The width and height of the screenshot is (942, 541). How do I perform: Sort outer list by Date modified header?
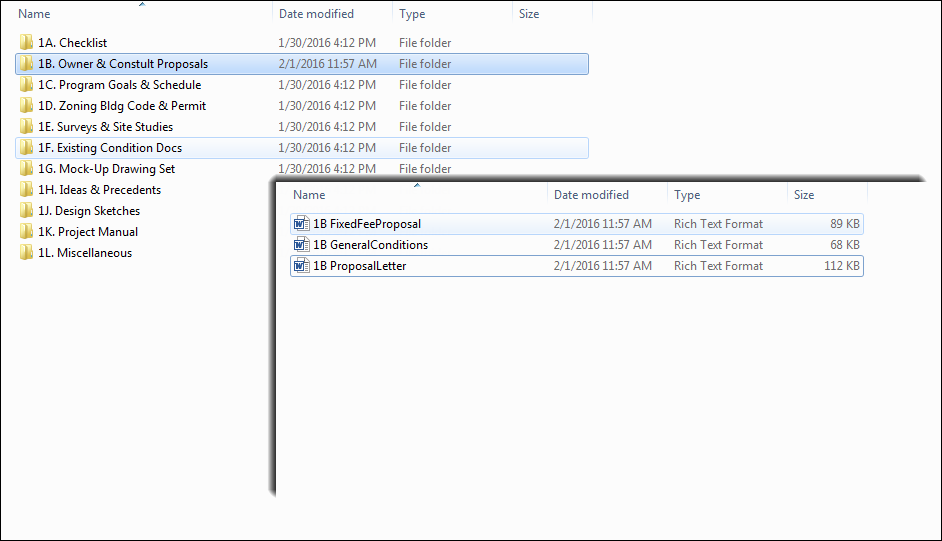pyautogui.click(x=316, y=14)
